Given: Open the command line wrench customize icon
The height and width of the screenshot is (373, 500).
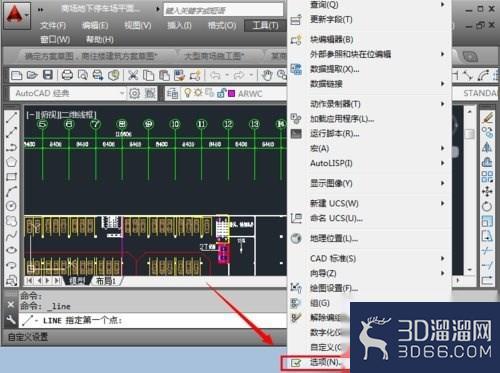Looking at the screenshot, I should coord(11,320).
